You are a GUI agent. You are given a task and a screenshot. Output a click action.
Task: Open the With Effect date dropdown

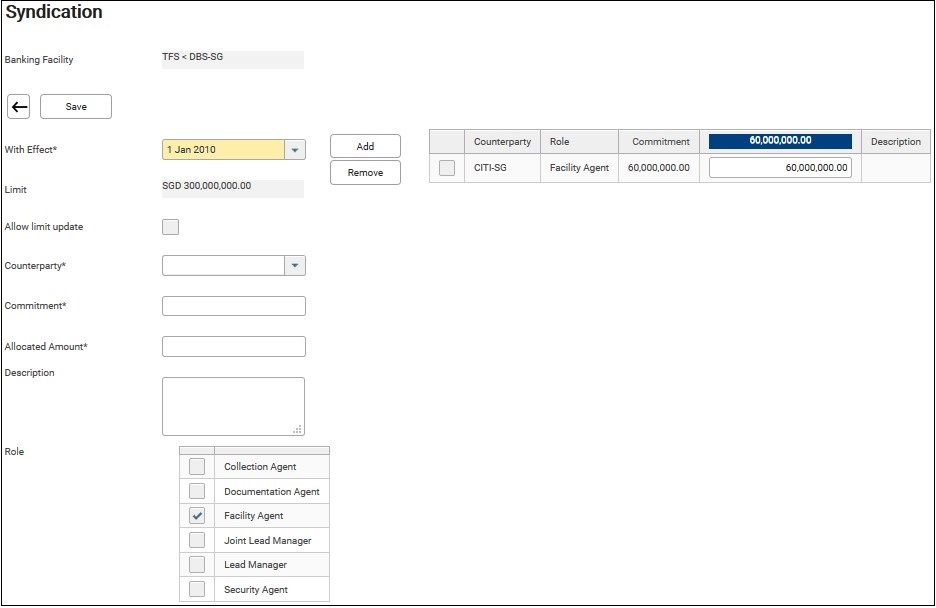pyautogui.click(x=294, y=150)
